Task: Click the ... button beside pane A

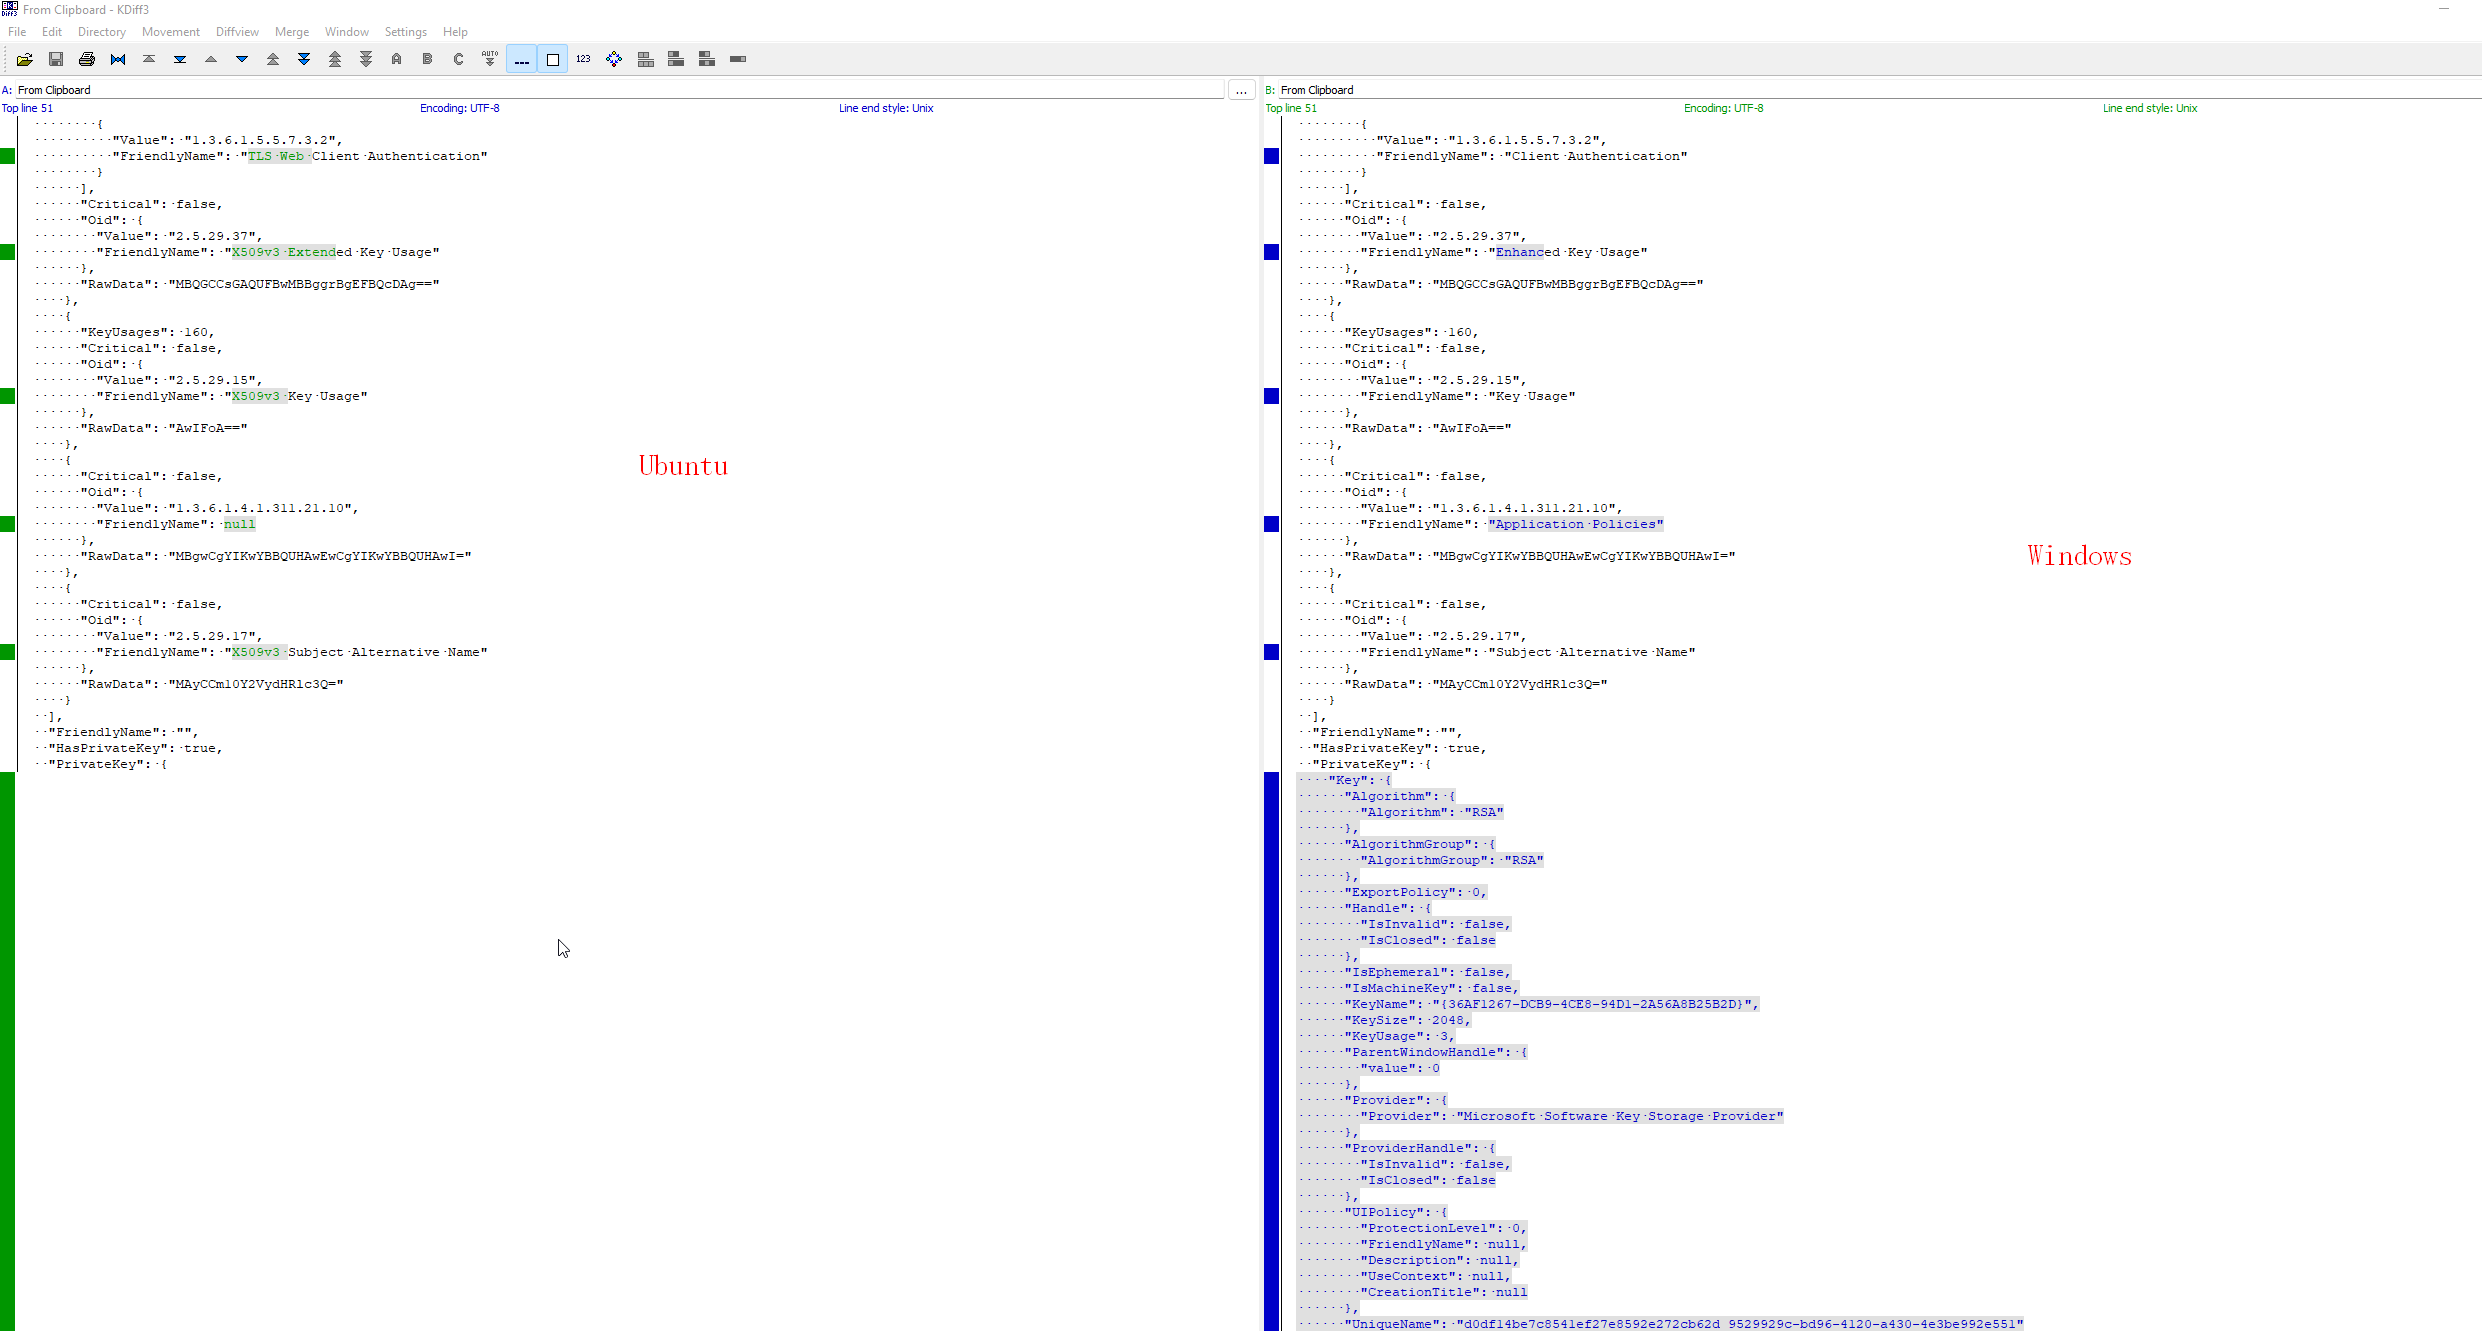Action: pyautogui.click(x=1241, y=89)
